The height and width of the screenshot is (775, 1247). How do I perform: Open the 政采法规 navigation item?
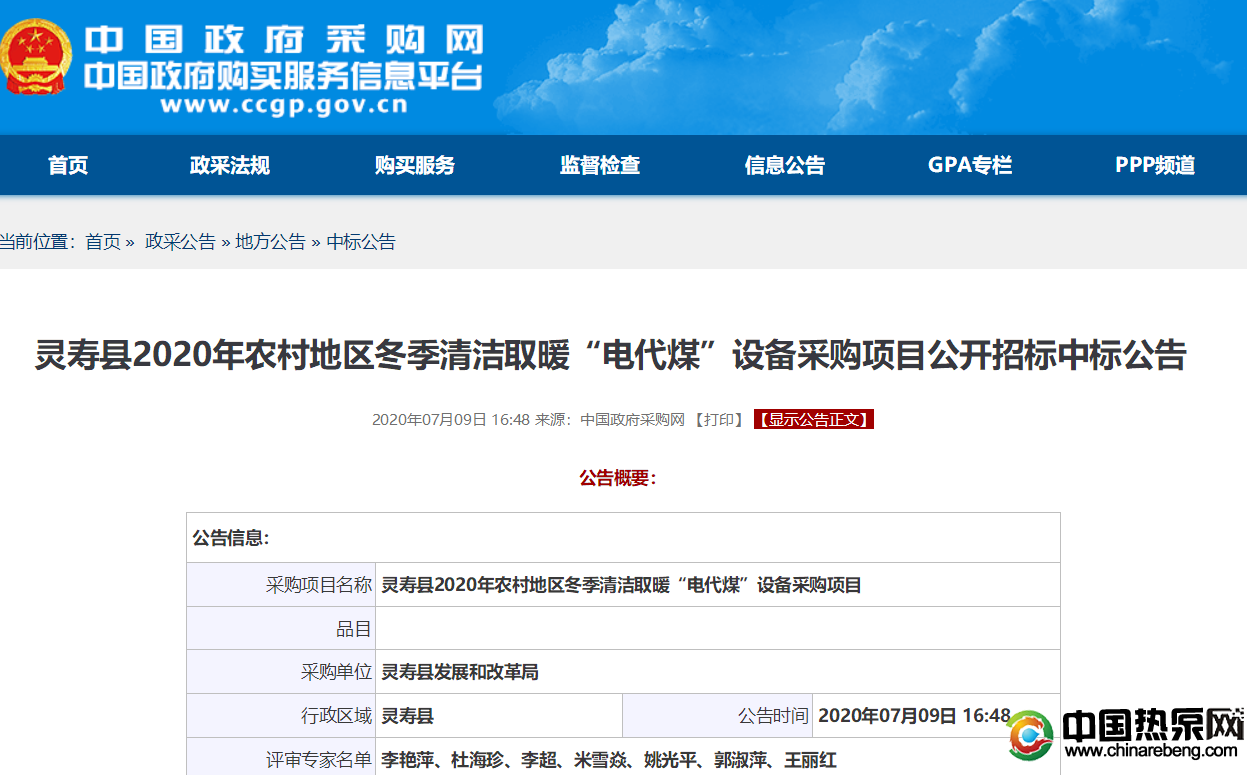[230, 165]
